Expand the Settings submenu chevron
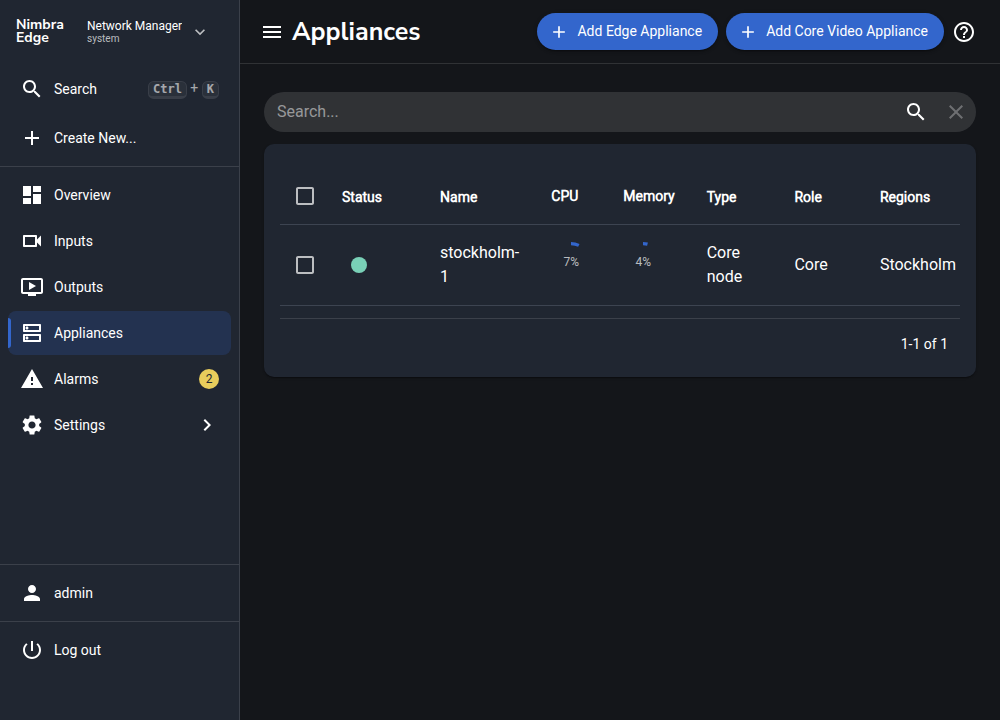This screenshot has width=1000, height=720. click(x=207, y=425)
